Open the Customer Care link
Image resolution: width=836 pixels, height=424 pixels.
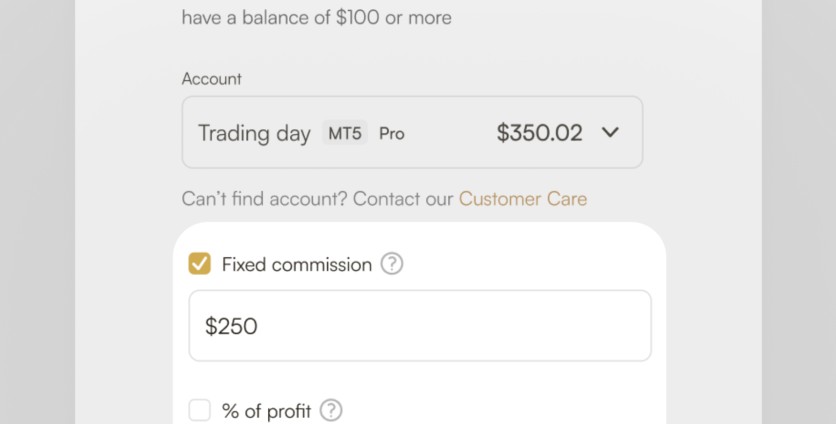(x=523, y=199)
